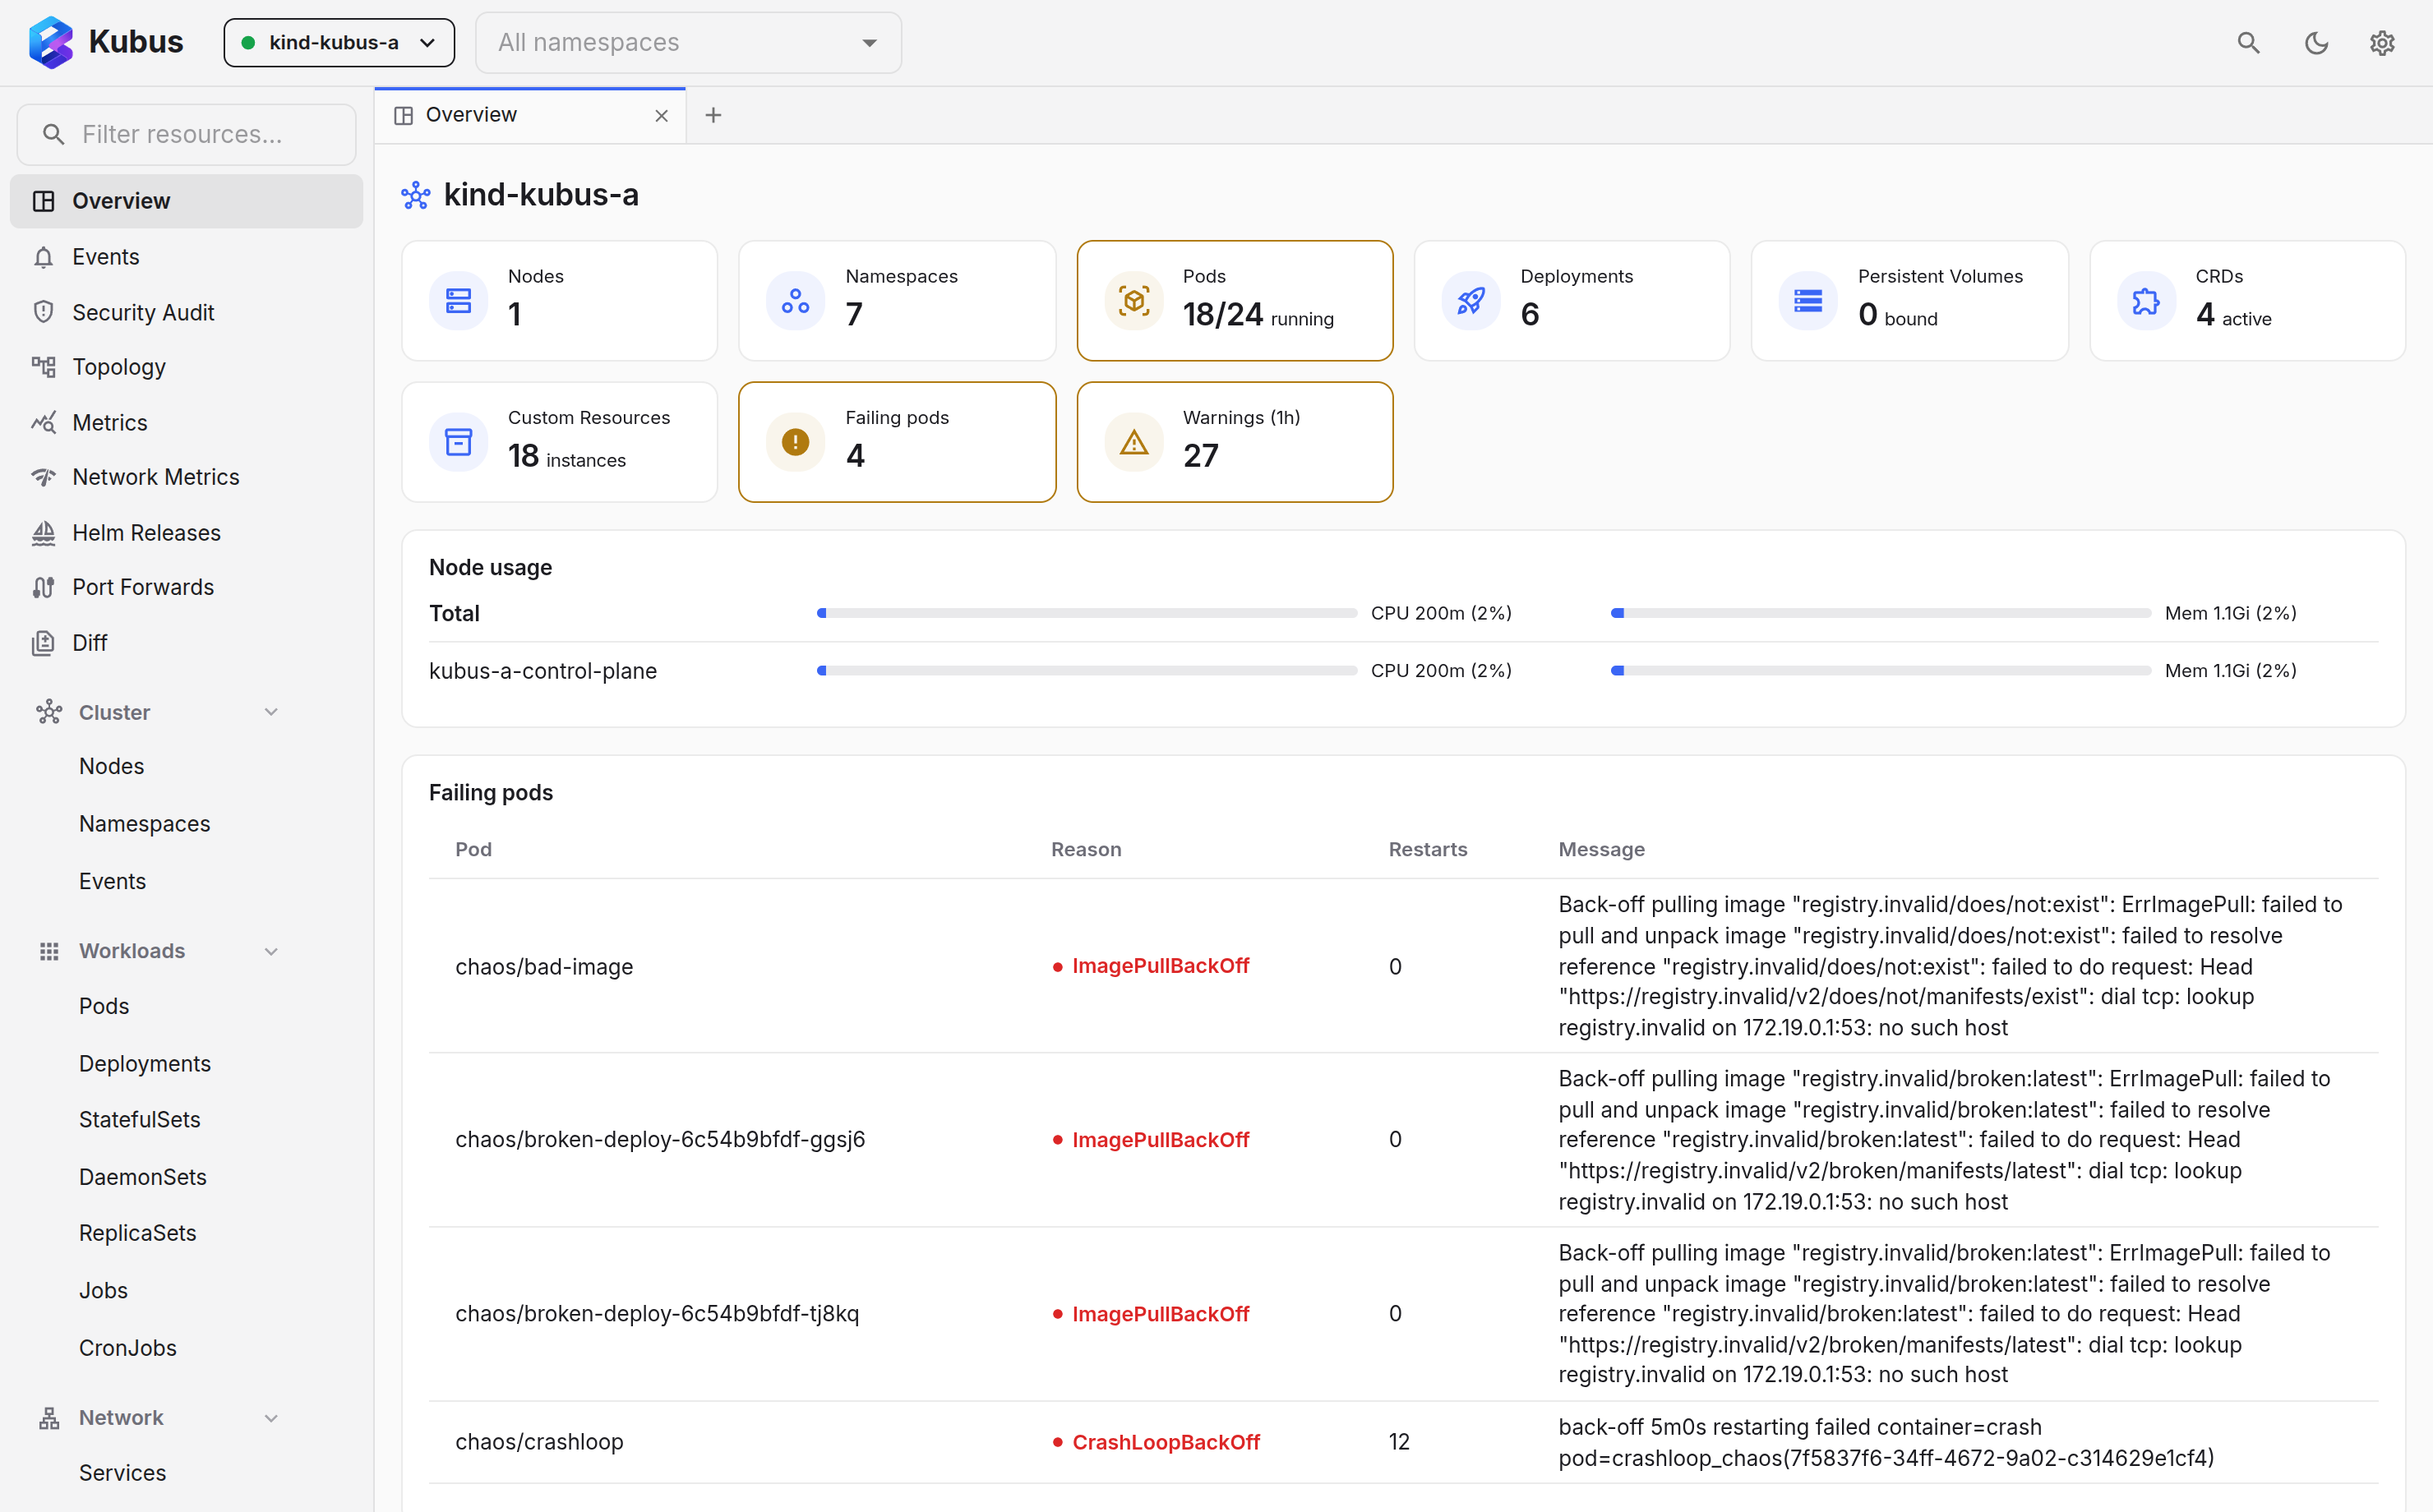
Task: Click the Restarts column header
Action: coord(1428,849)
